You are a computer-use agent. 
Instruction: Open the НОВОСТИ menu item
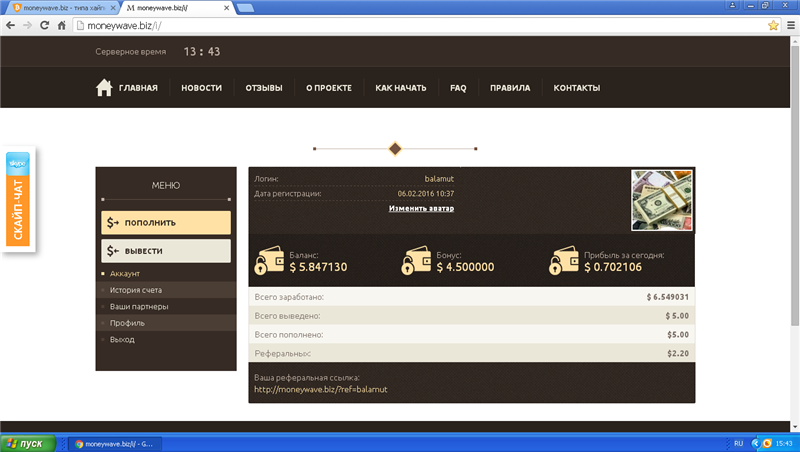pyautogui.click(x=201, y=88)
